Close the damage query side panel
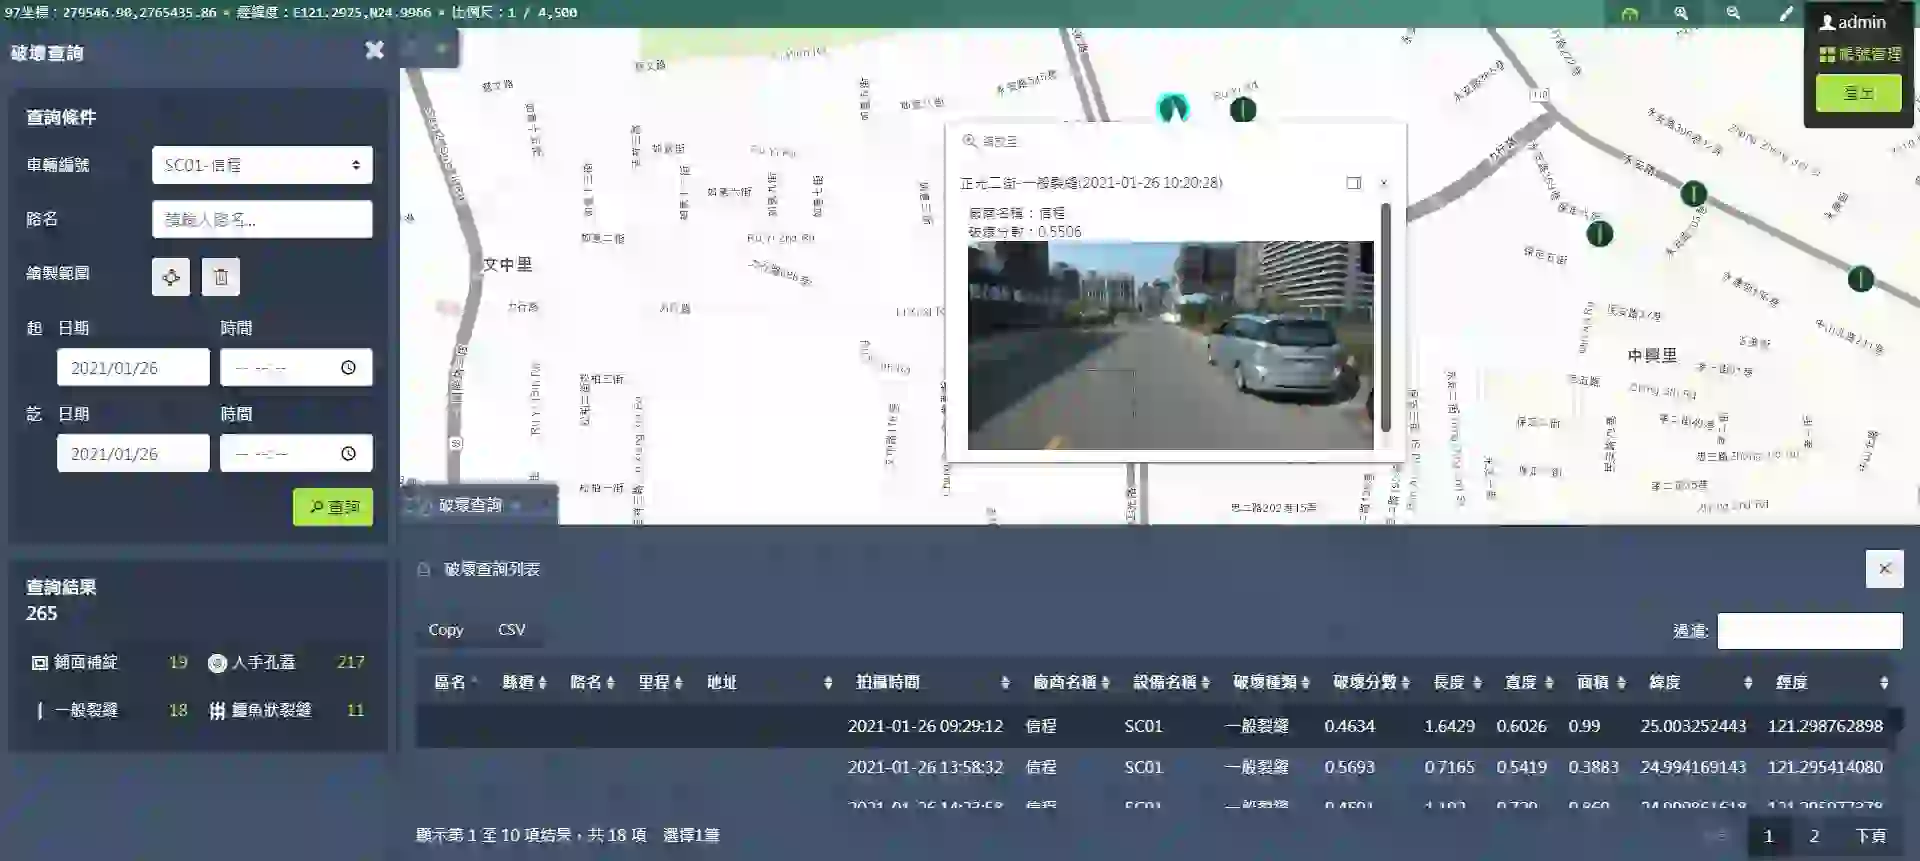 pyautogui.click(x=374, y=50)
